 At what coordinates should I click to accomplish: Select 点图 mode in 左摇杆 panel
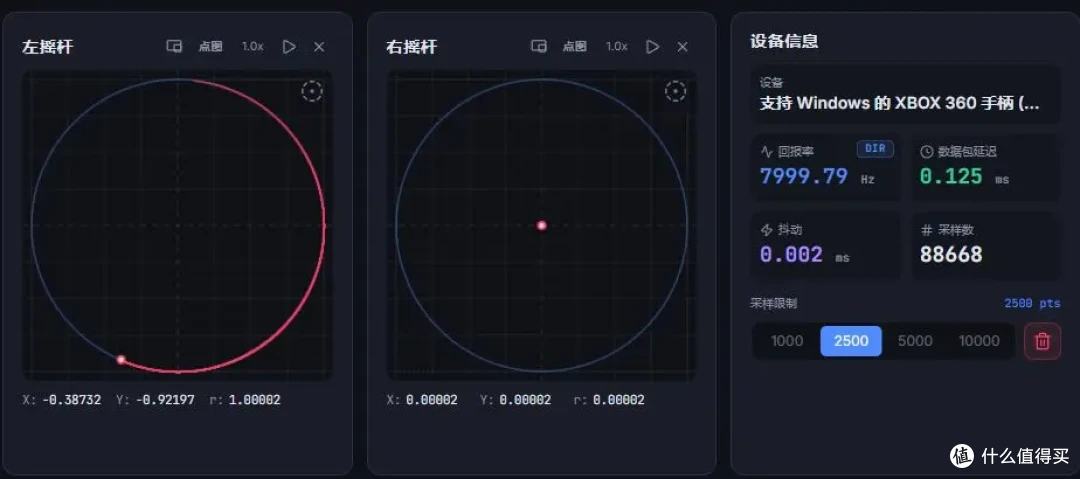[x=210, y=46]
